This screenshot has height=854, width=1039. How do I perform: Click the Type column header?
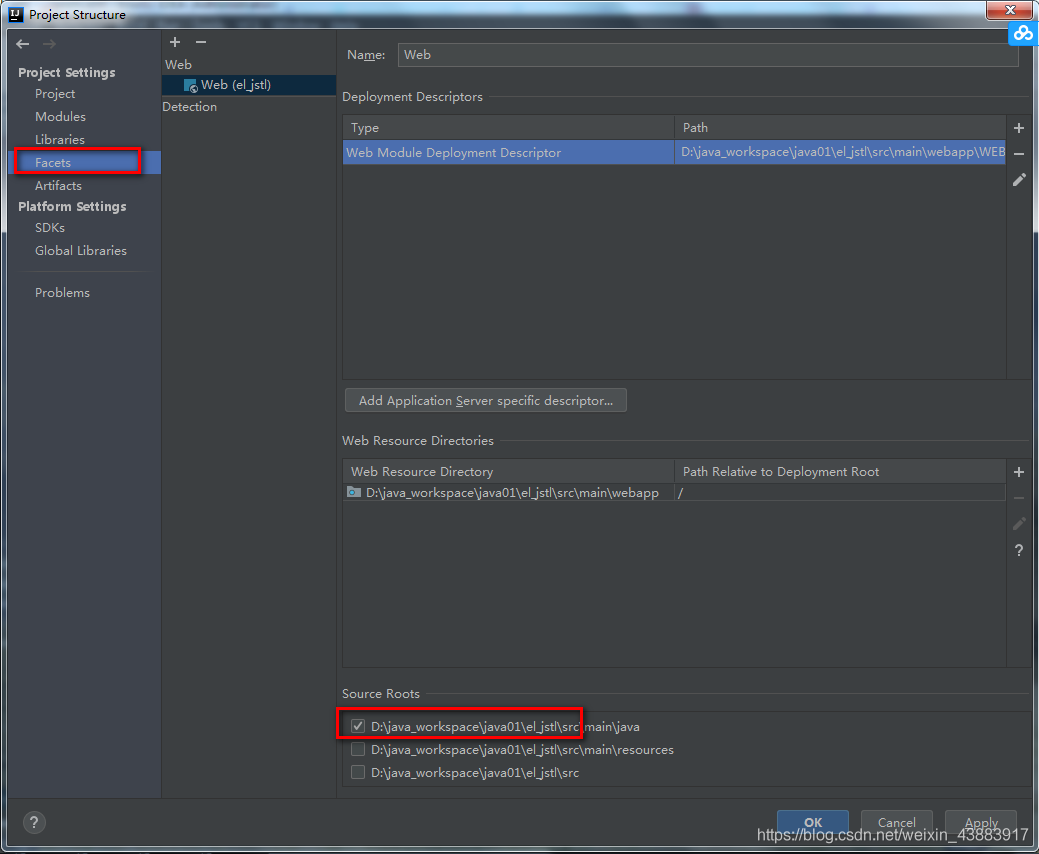pyautogui.click(x=508, y=128)
